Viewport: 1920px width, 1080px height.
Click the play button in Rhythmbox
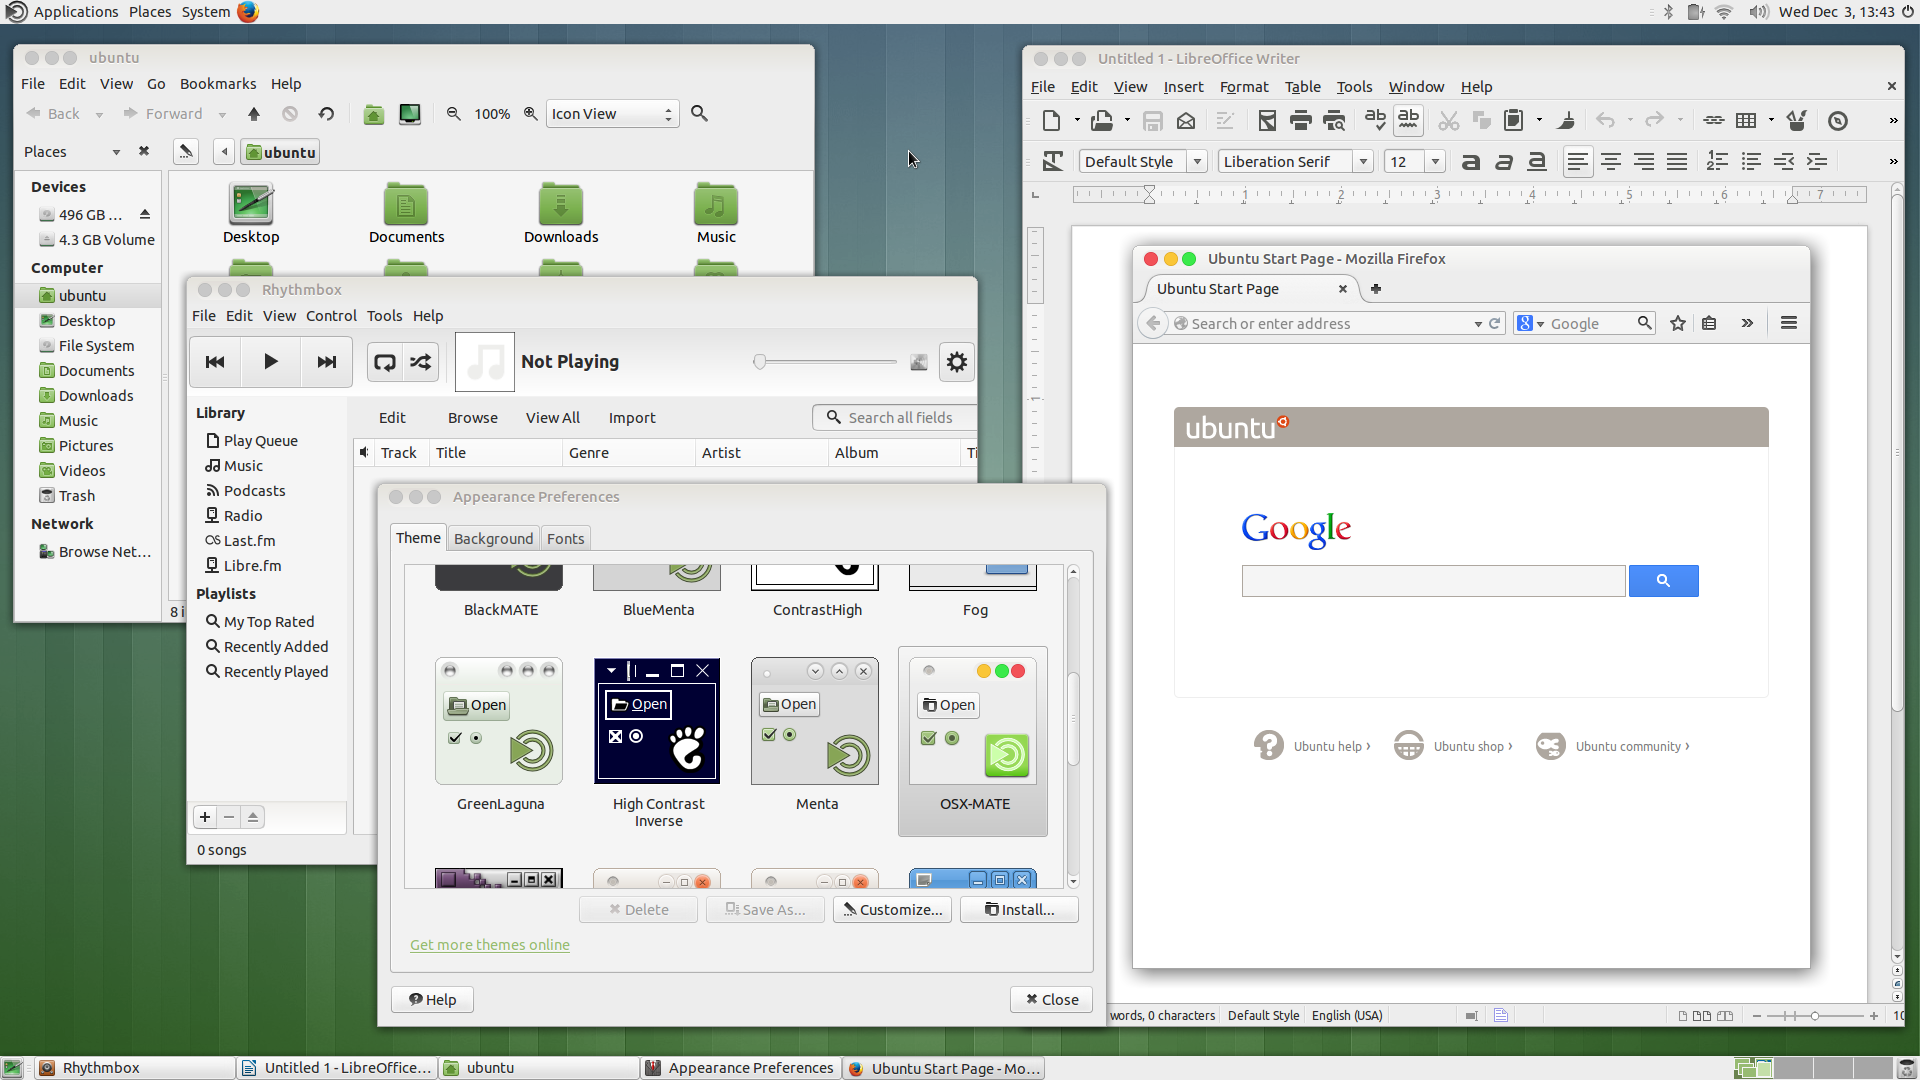click(x=270, y=361)
